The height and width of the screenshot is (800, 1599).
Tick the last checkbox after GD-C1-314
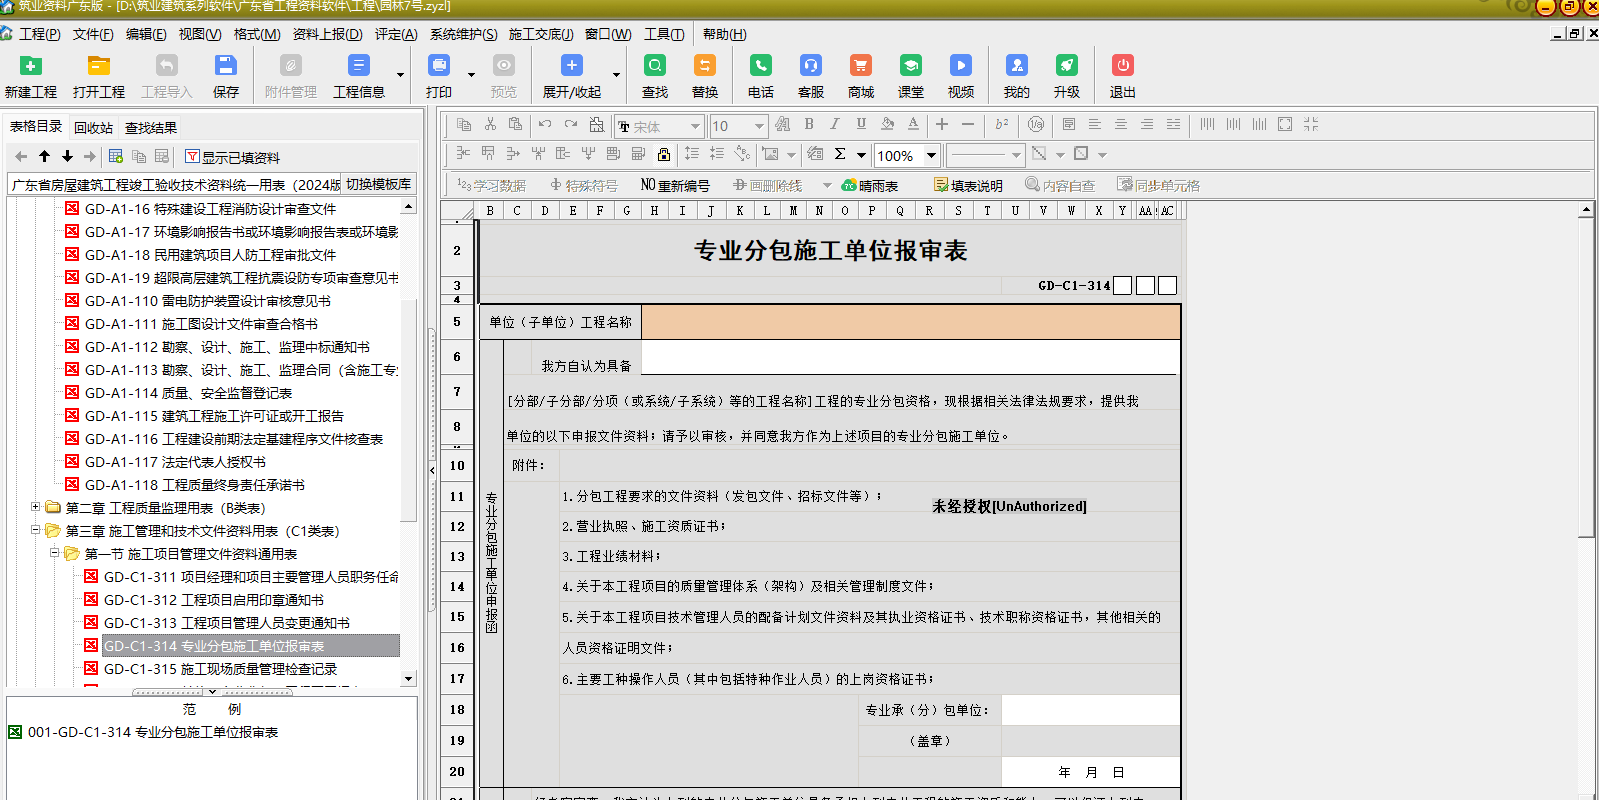(x=1167, y=286)
